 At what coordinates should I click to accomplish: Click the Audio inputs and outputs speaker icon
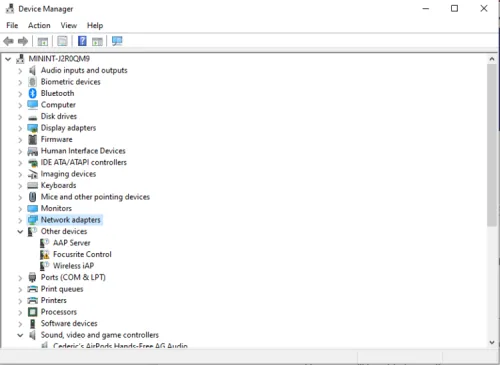coord(32,70)
